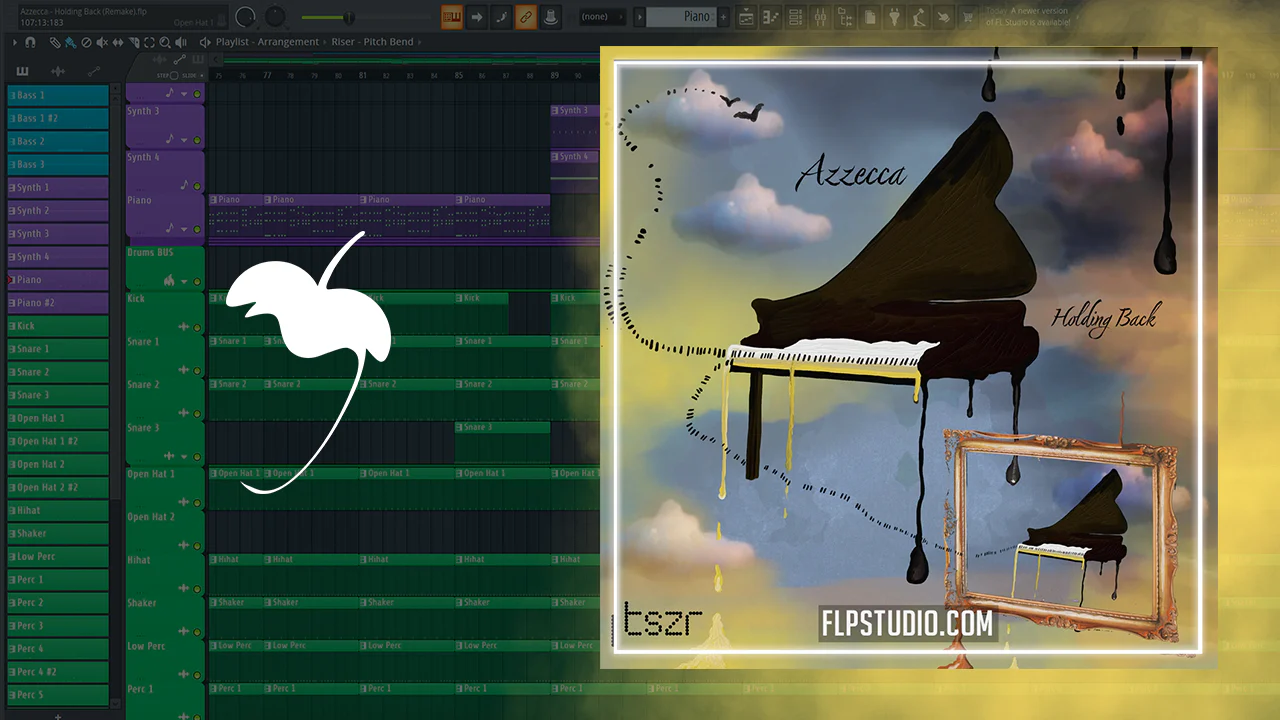Open the (none) selector dropdown
The width and height of the screenshot is (1280, 720).
pos(602,17)
